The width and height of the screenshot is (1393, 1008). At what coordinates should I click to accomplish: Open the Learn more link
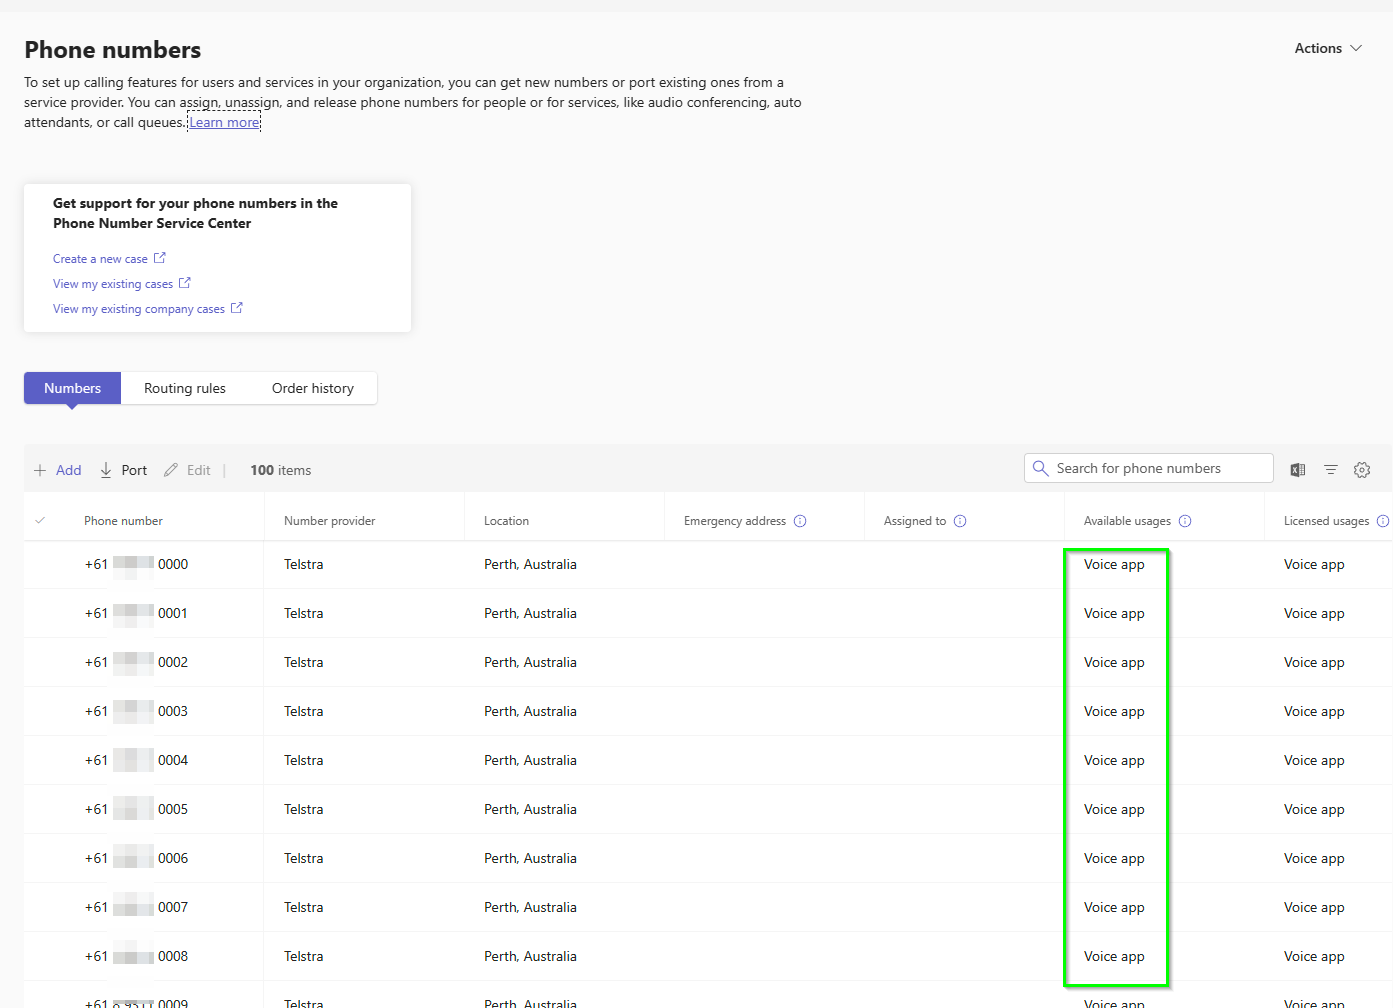click(224, 122)
